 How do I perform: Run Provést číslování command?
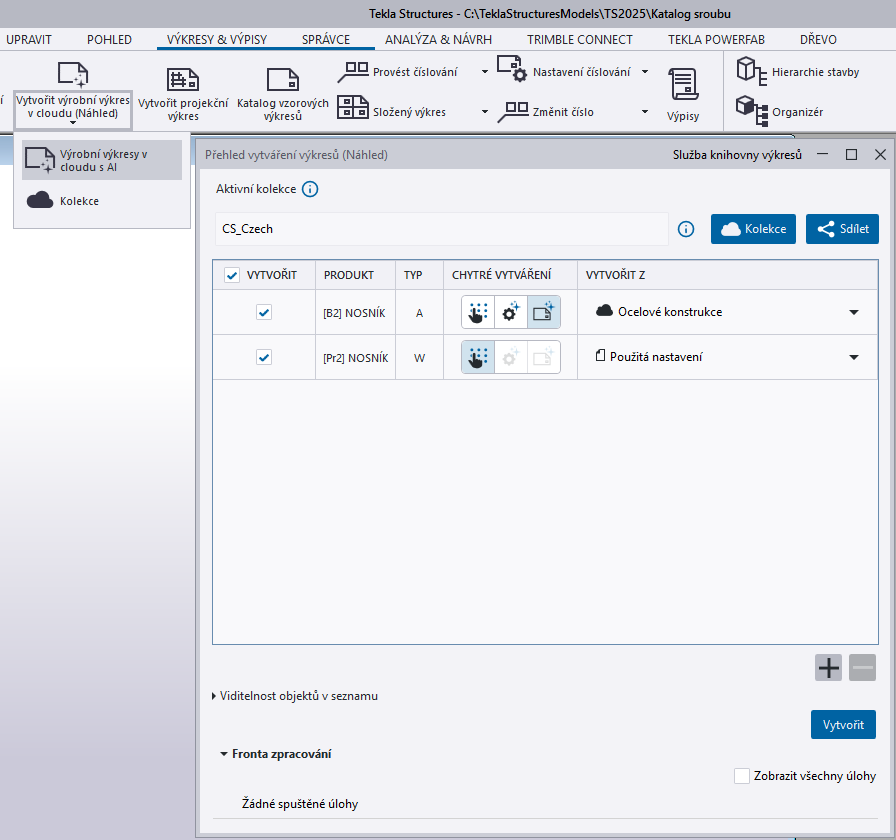[398, 72]
